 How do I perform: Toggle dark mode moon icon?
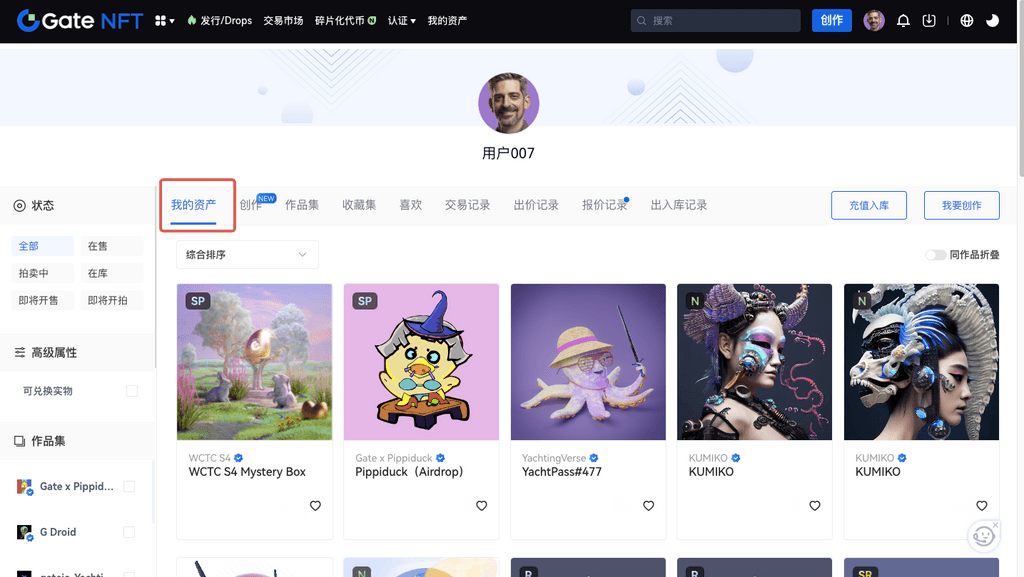(992, 20)
